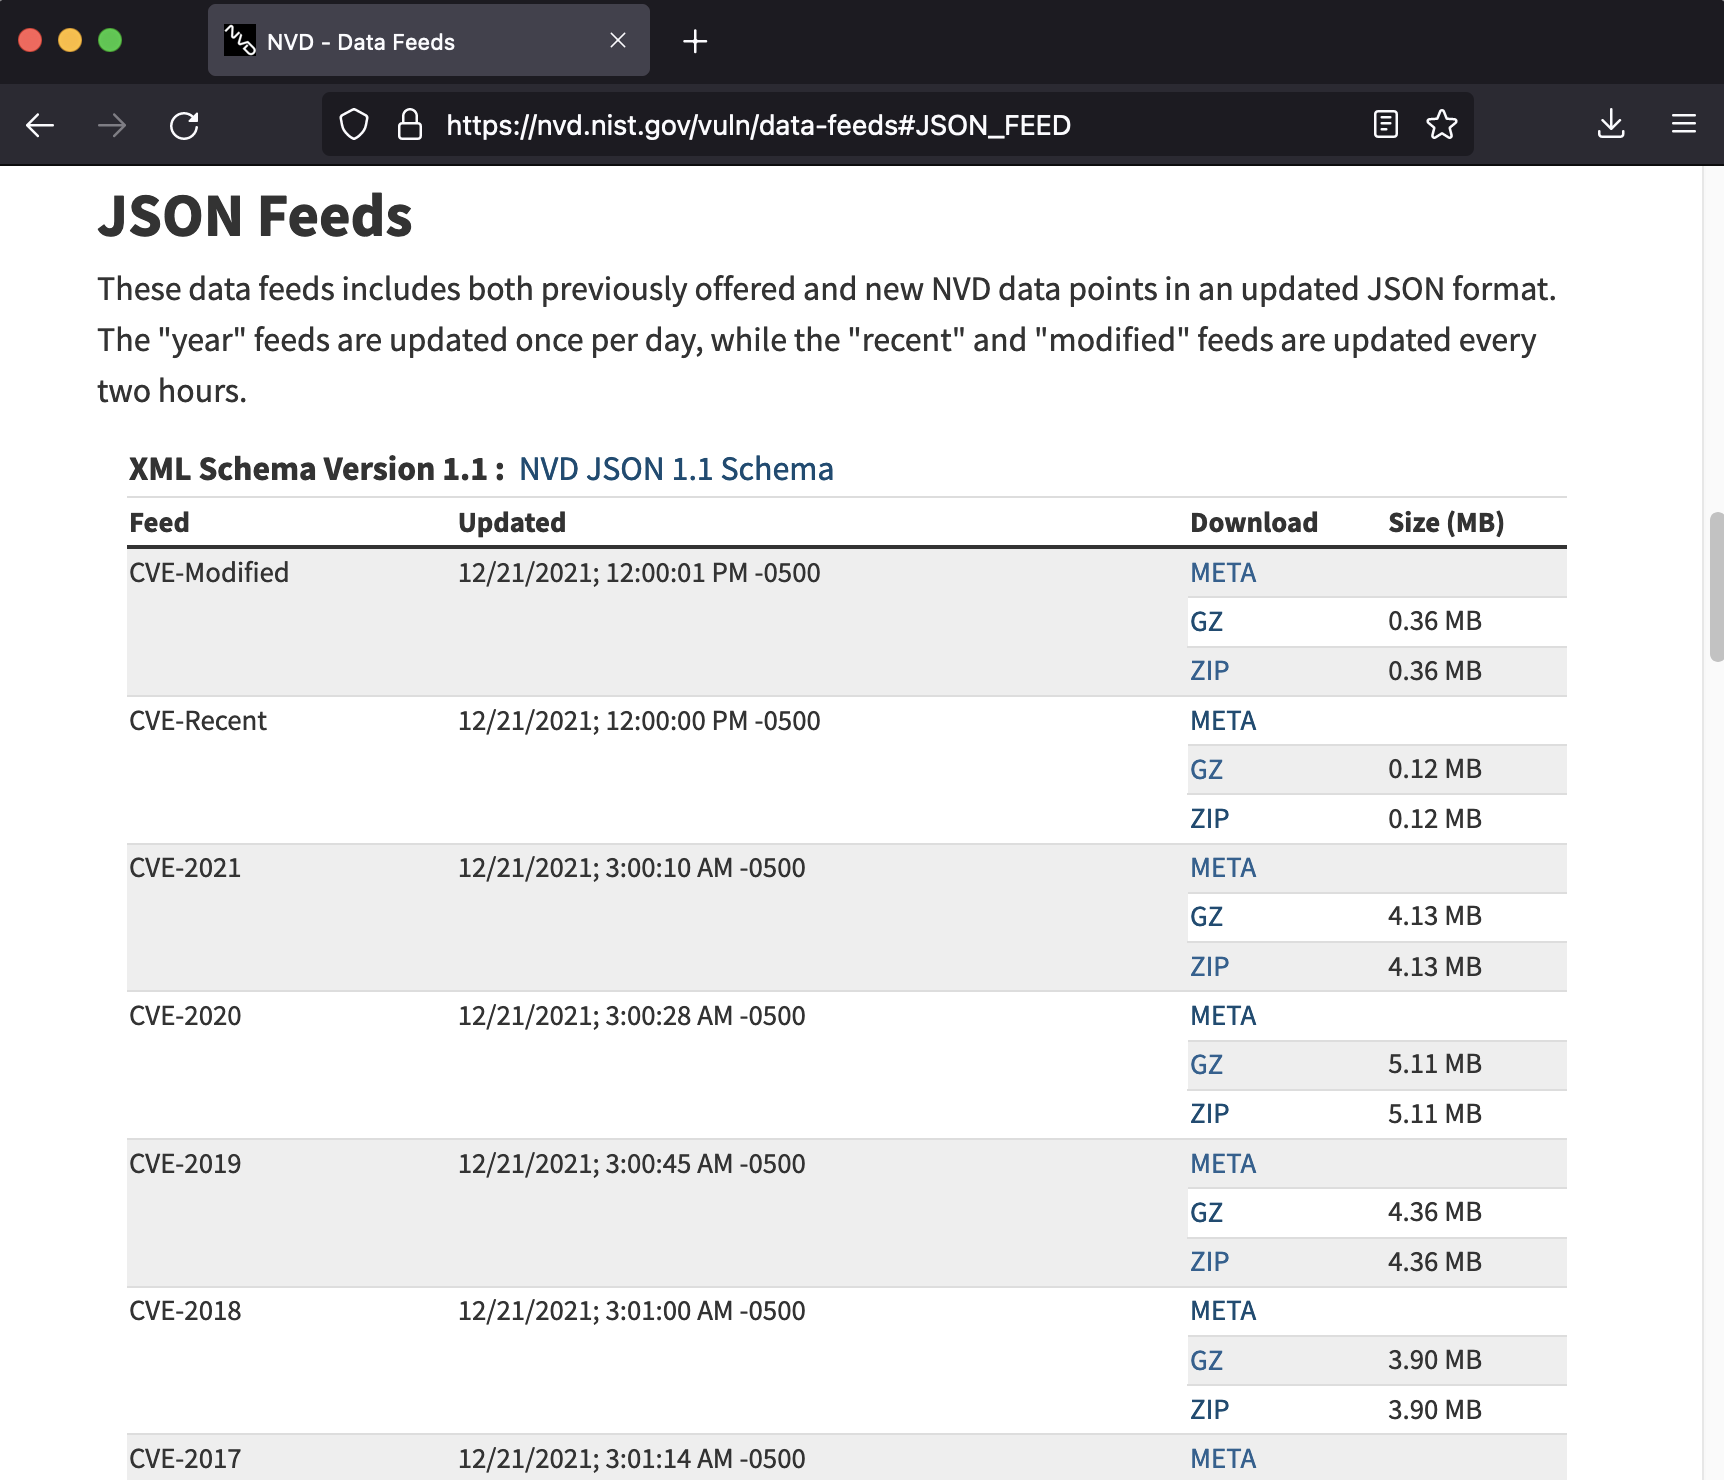Screen dimensions: 1724x1480
Task: Bookmark this page with the star icon
Action: click(x=1441, y=125)
